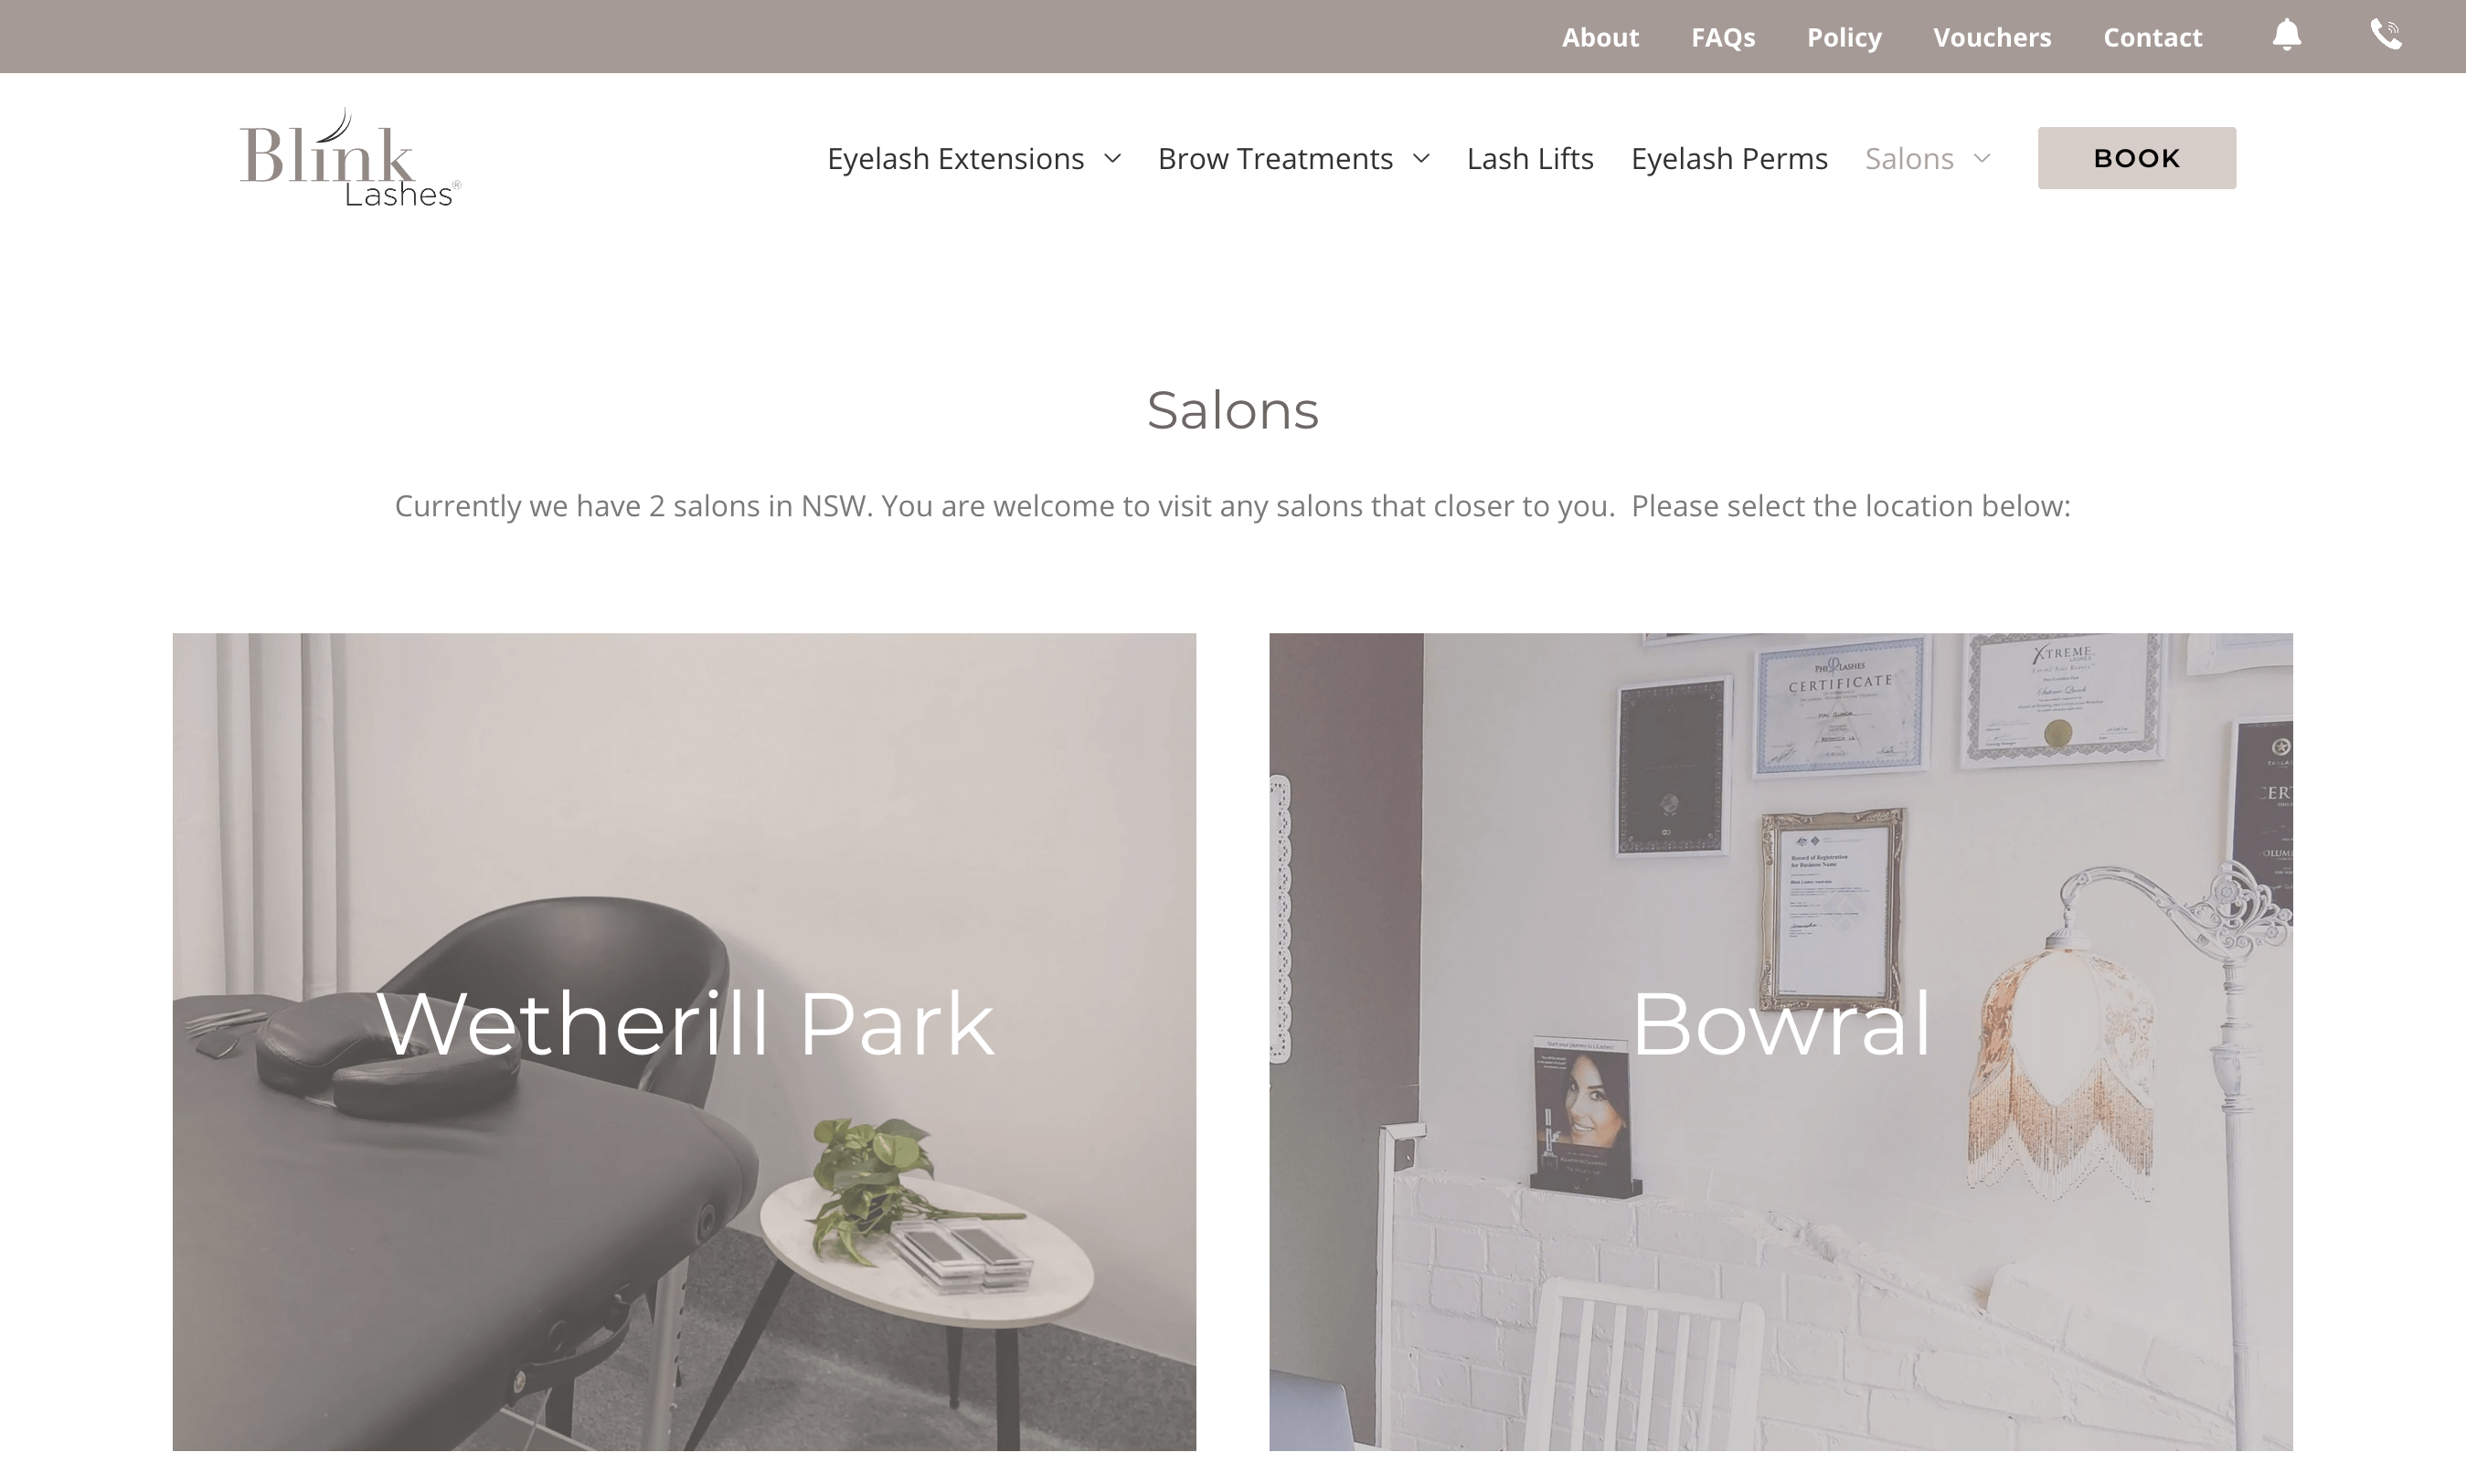Expand the Salons dropdown chevron

[x=1982, y=158]
